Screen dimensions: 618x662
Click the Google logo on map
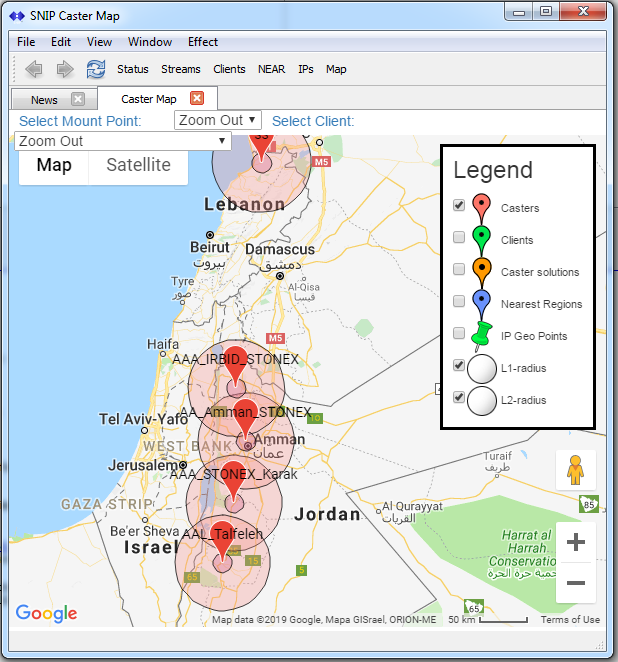tap(46, 613)
